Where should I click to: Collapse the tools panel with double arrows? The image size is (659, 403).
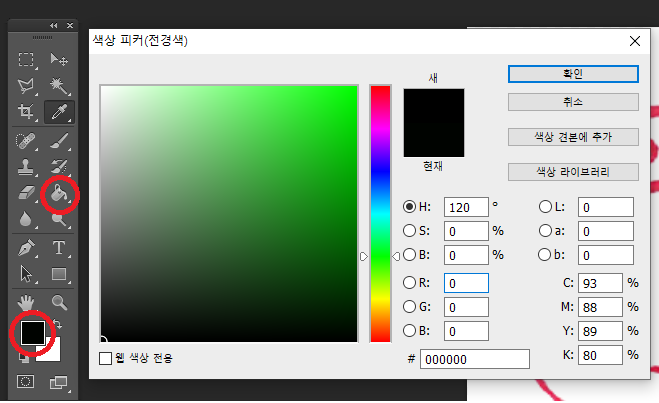tap(53, 26)
